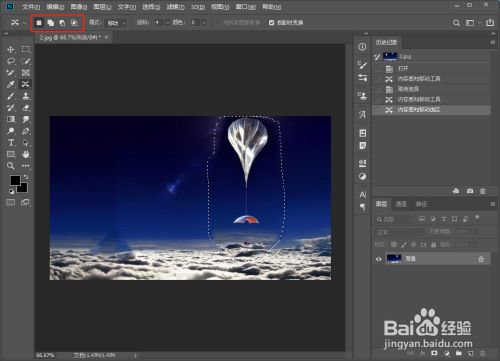500x361 pixels.
Task: Open layer filter kind dropdown
Action: point(392,219)
